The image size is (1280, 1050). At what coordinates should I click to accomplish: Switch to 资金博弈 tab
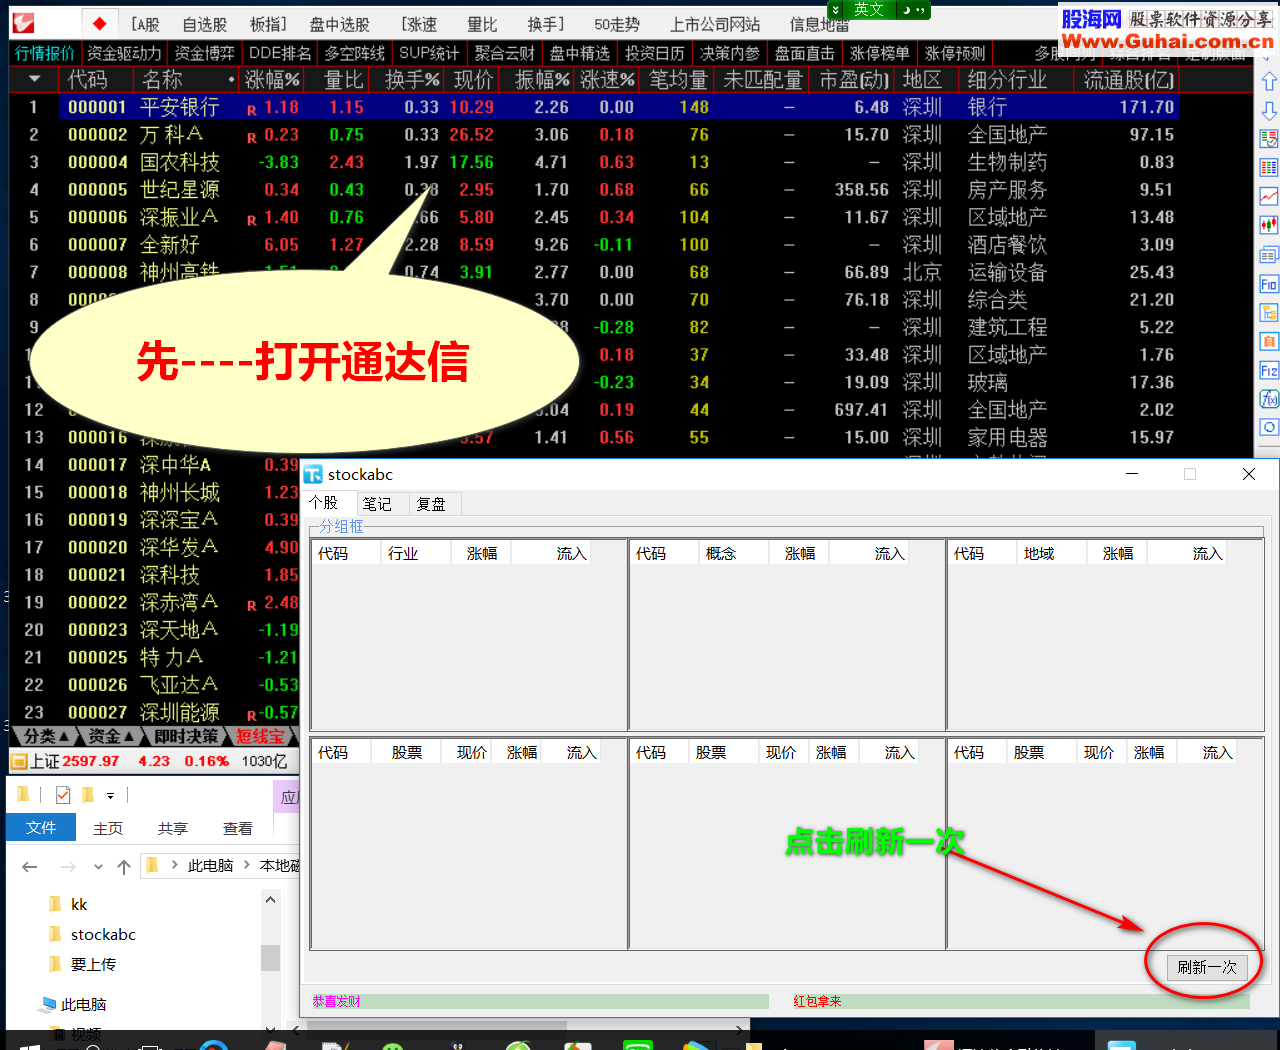point(204,53)
